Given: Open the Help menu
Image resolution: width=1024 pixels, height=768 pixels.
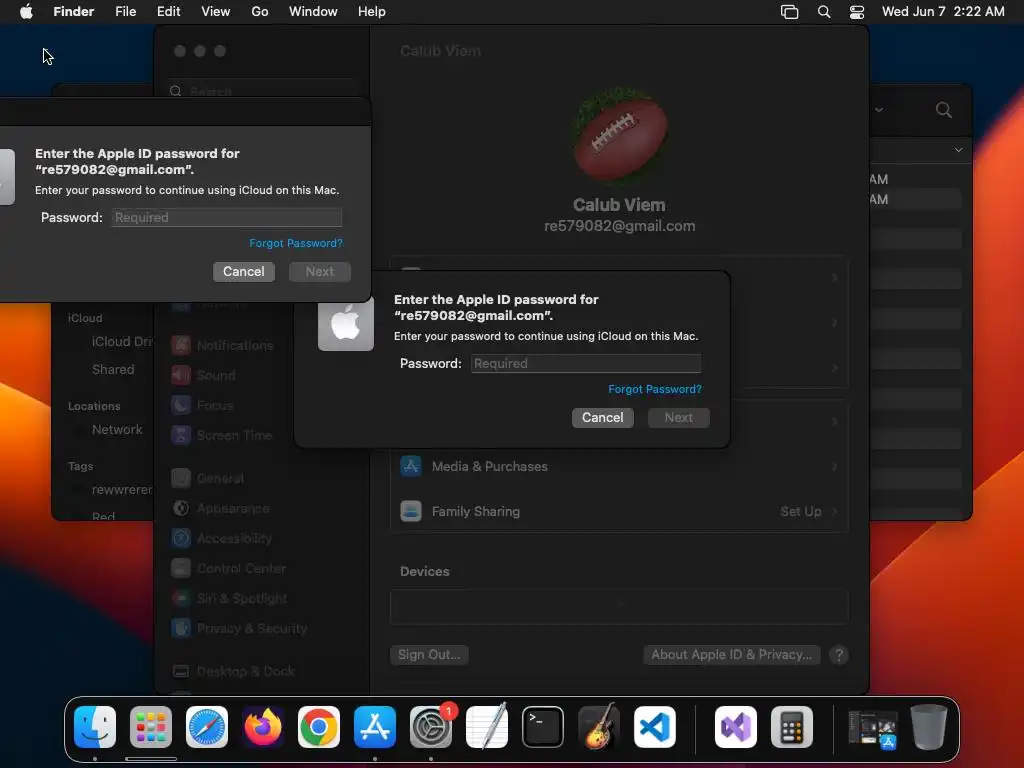Looking at the screenshot, I should (x=372, y=12).
